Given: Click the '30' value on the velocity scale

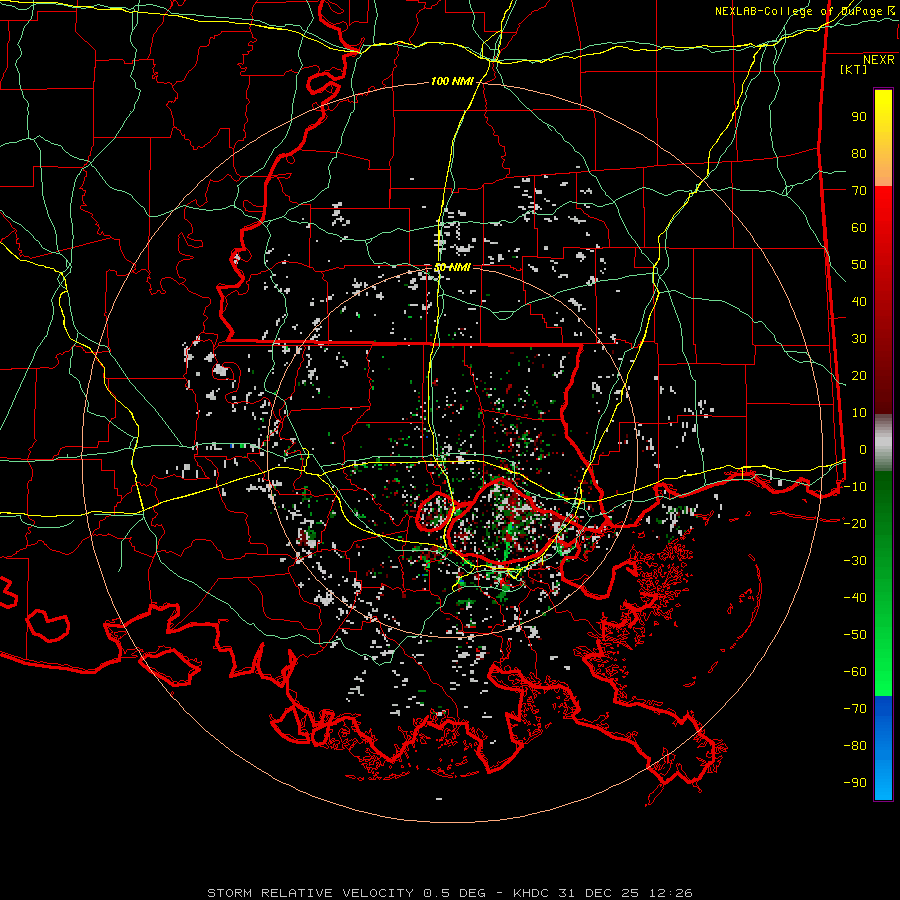Looking at the screenshot, I should coord(859,339).
